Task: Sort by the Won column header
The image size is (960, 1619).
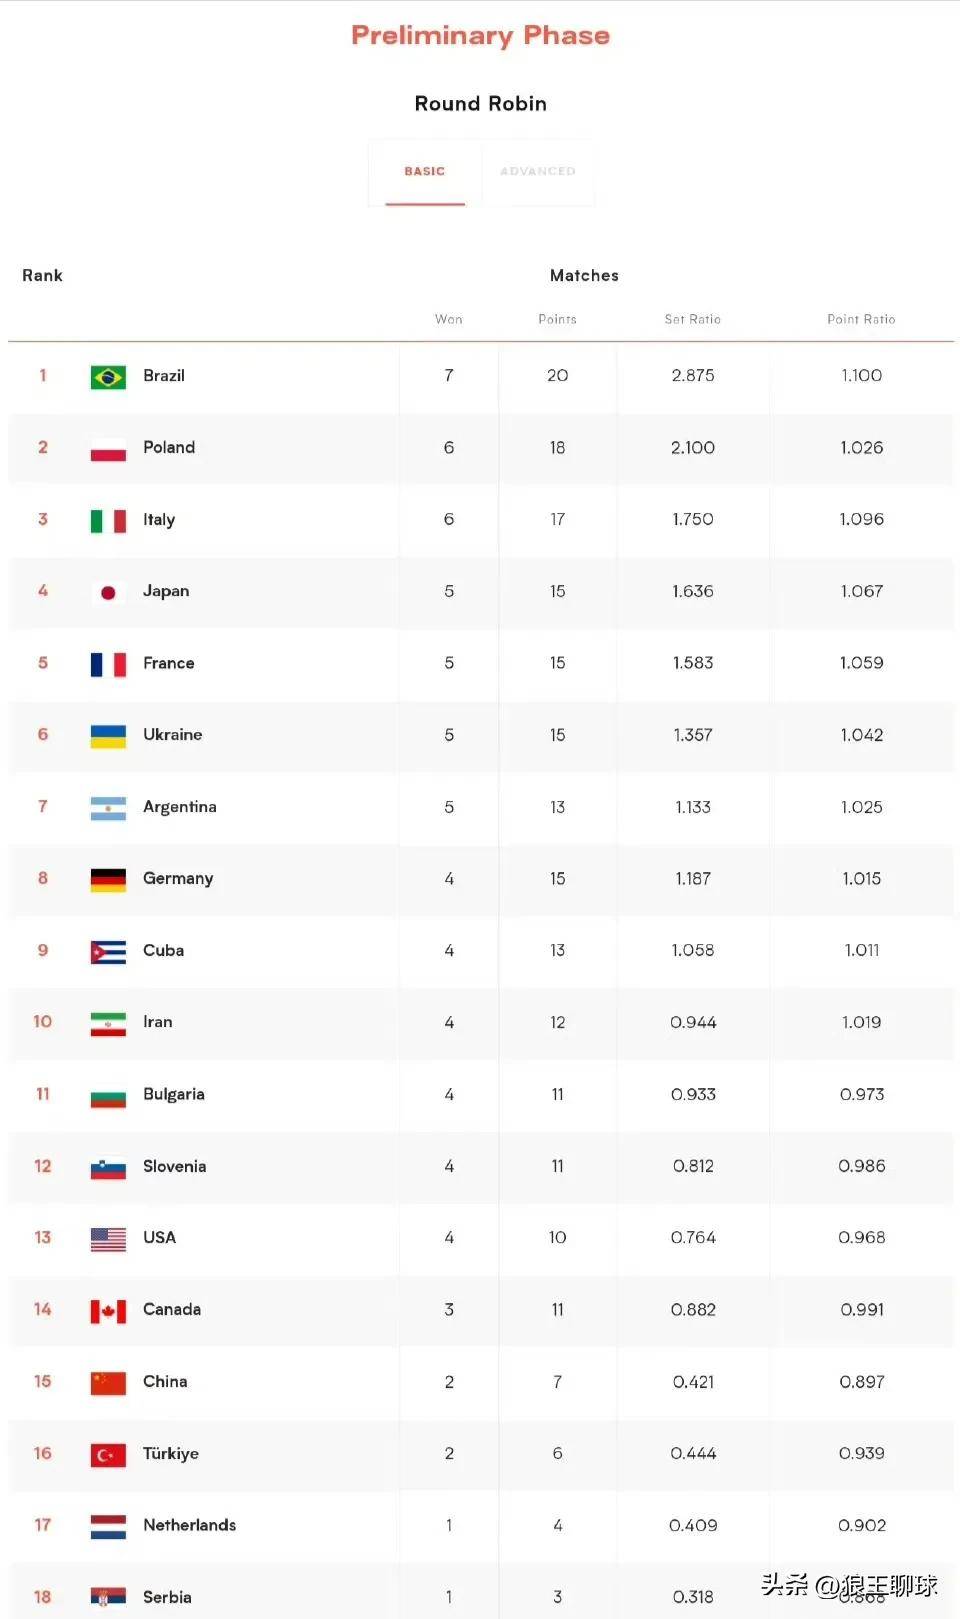Action: [449, 319]
